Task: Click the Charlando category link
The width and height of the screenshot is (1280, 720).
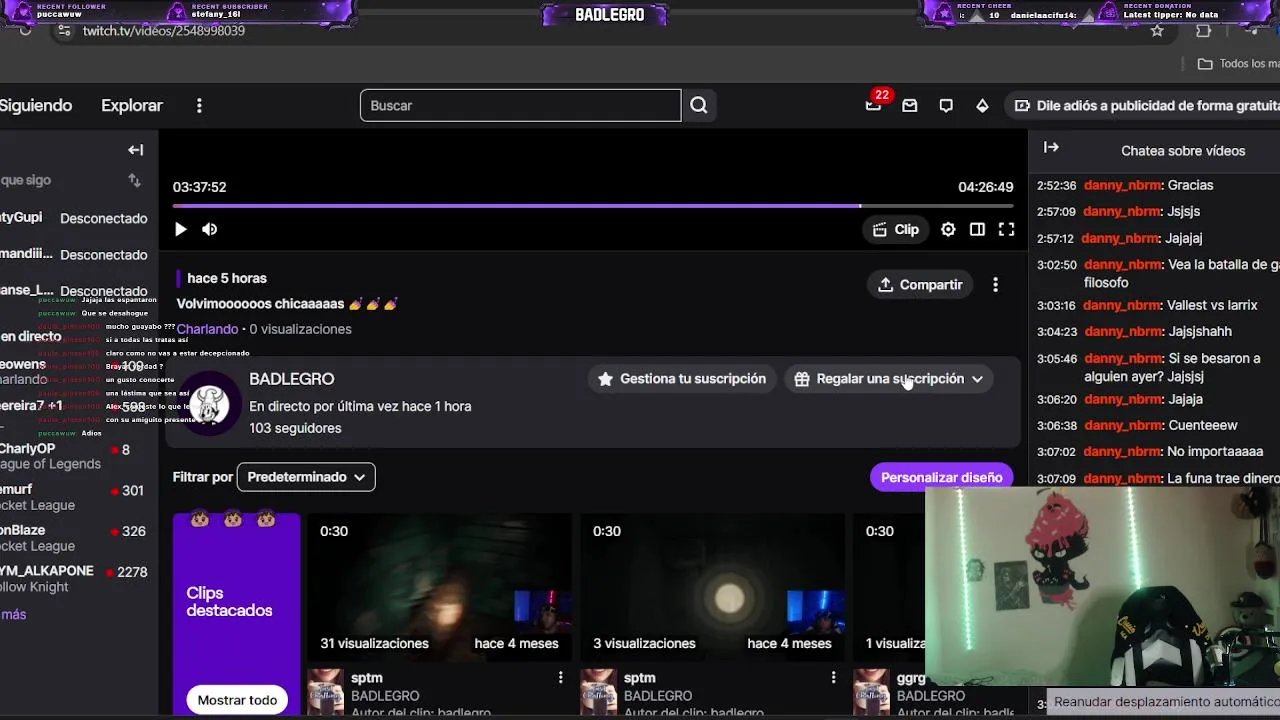Action: click(x=207, y=329)
